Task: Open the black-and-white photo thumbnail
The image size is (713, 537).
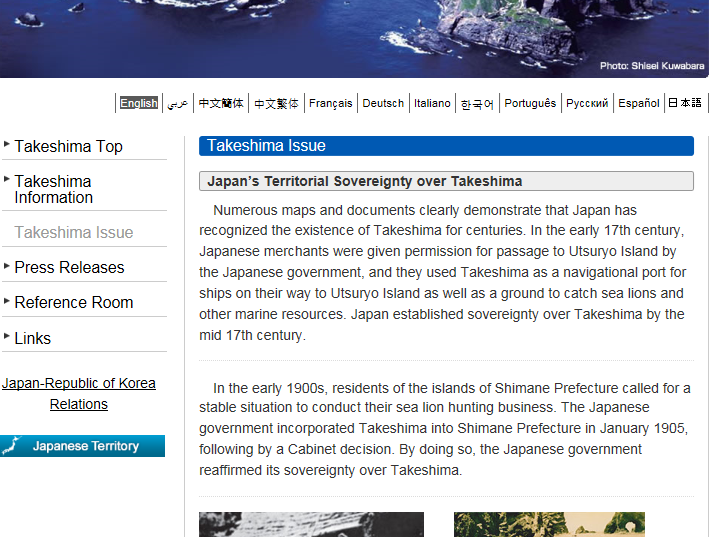Action: [x=311, y=524]
